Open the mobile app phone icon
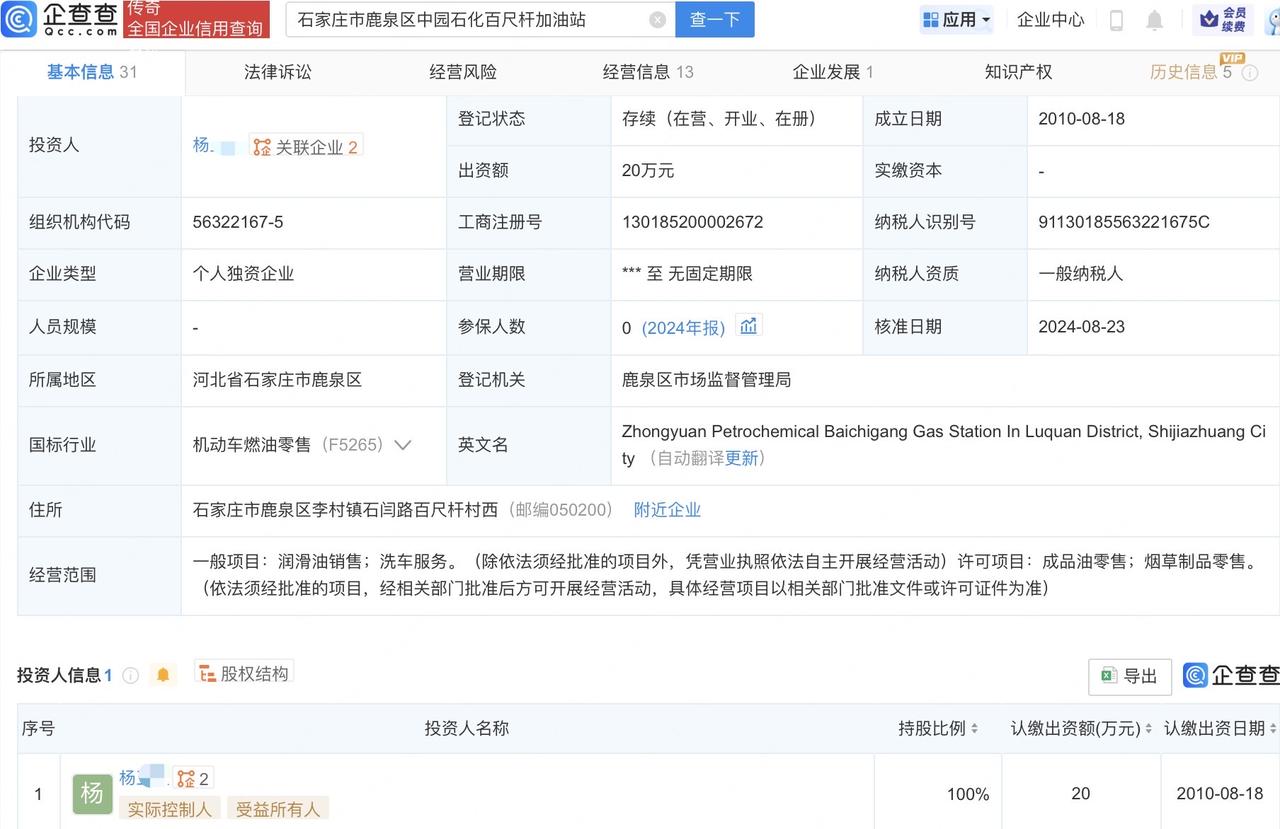The image size is (1280, 829). point(1117,20)
